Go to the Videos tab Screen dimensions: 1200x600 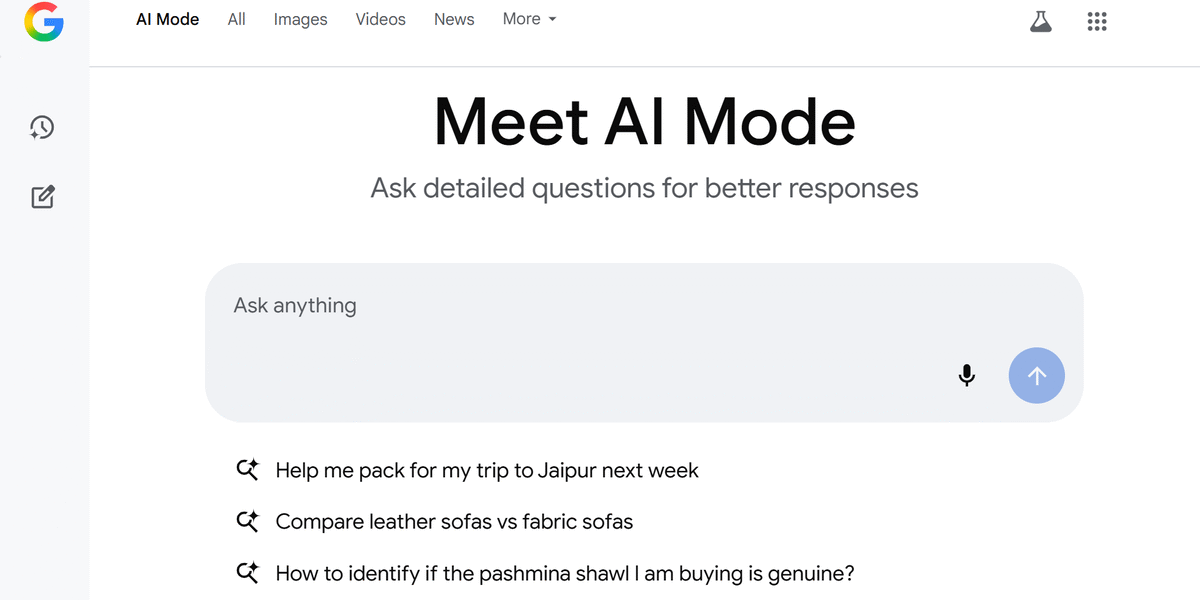pos(380,19)
